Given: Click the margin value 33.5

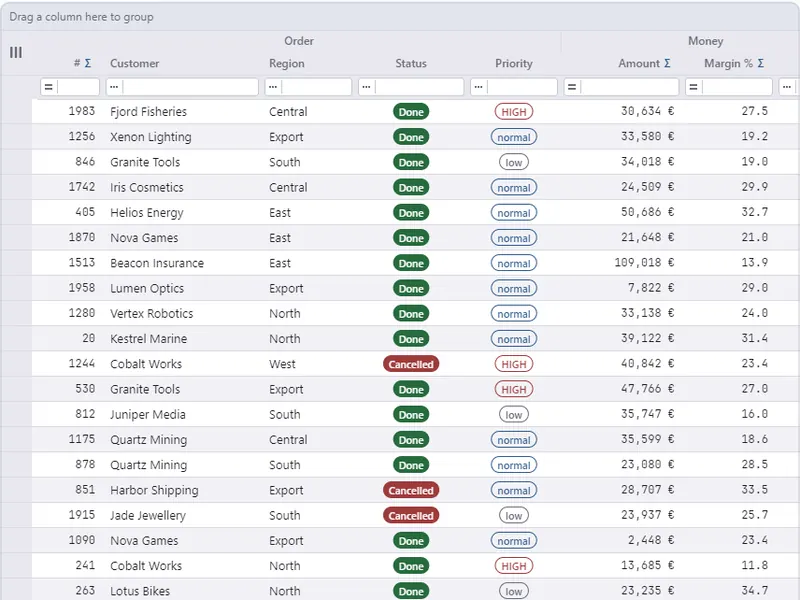Looking at the screenshot, I should [755, 490].
